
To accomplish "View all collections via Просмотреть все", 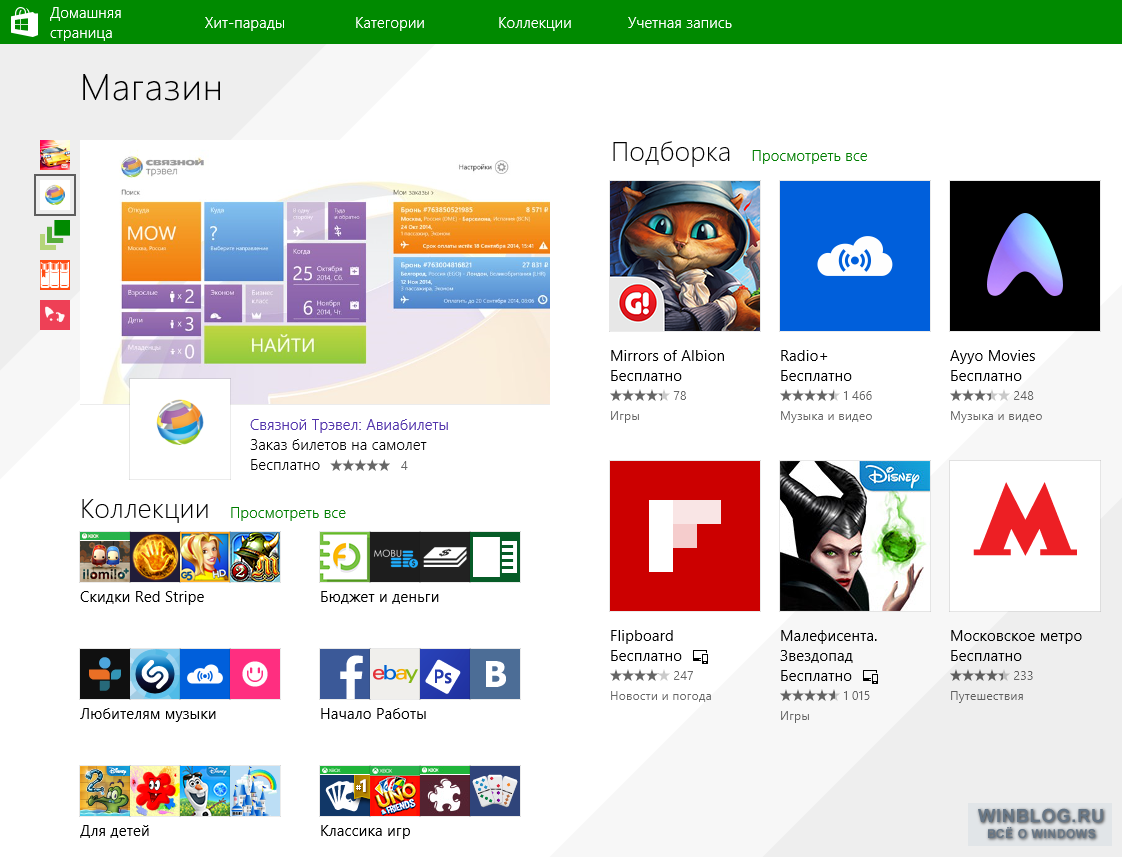I will [x=288, y=513].
